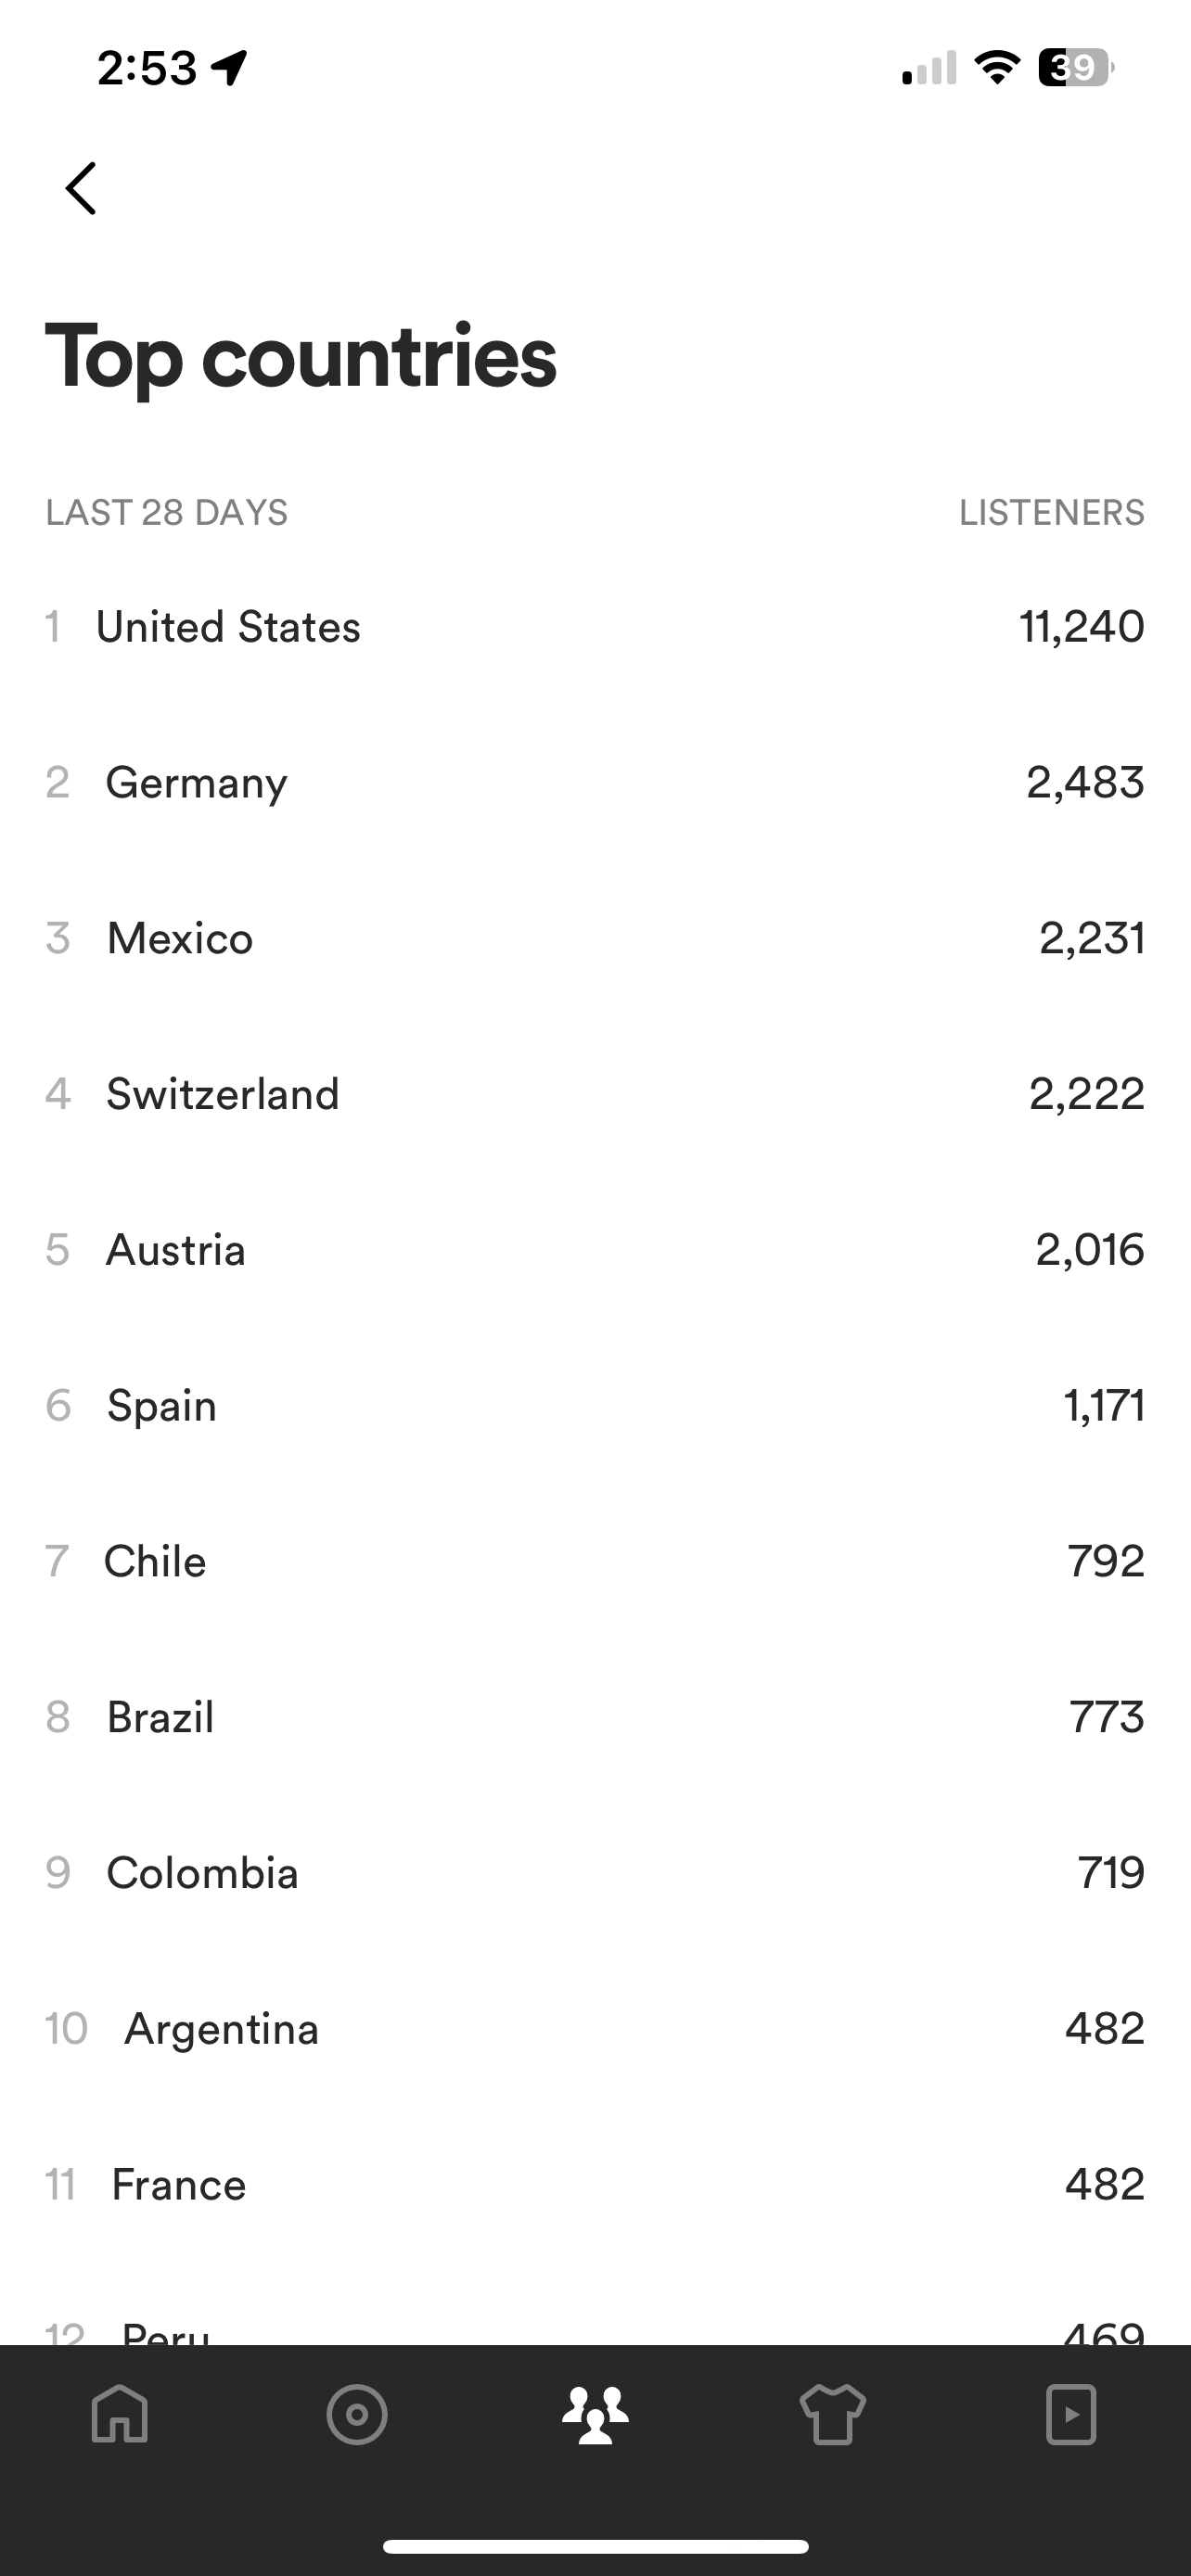Tap the Wi-Fi status icon
The image size is (1191, 2576).
point(997,68)
